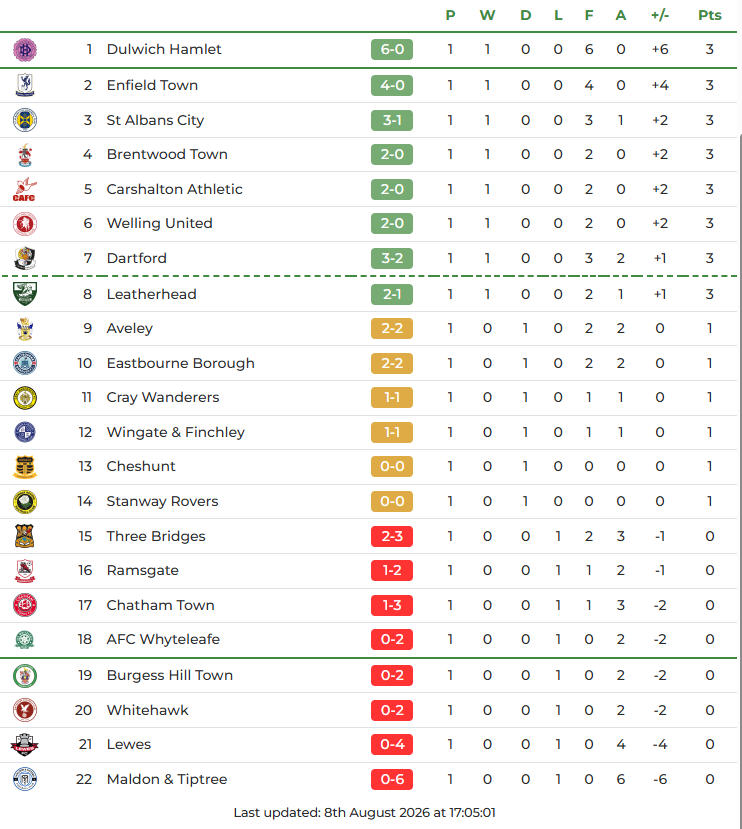Open Three Bridges' 2-3 loss result badge
The height and width of the screenshot is (829, 742).
392,537
